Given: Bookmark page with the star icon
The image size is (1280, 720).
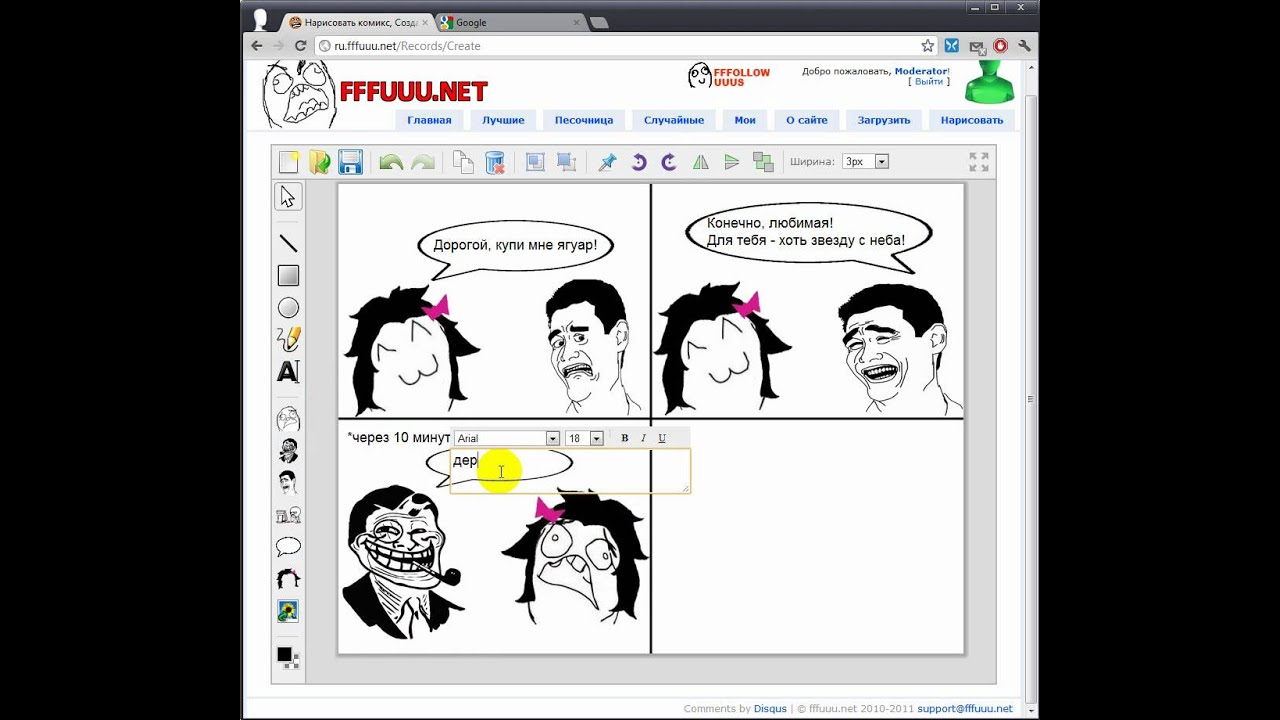Looking at the screenshot, I should 927,46.
